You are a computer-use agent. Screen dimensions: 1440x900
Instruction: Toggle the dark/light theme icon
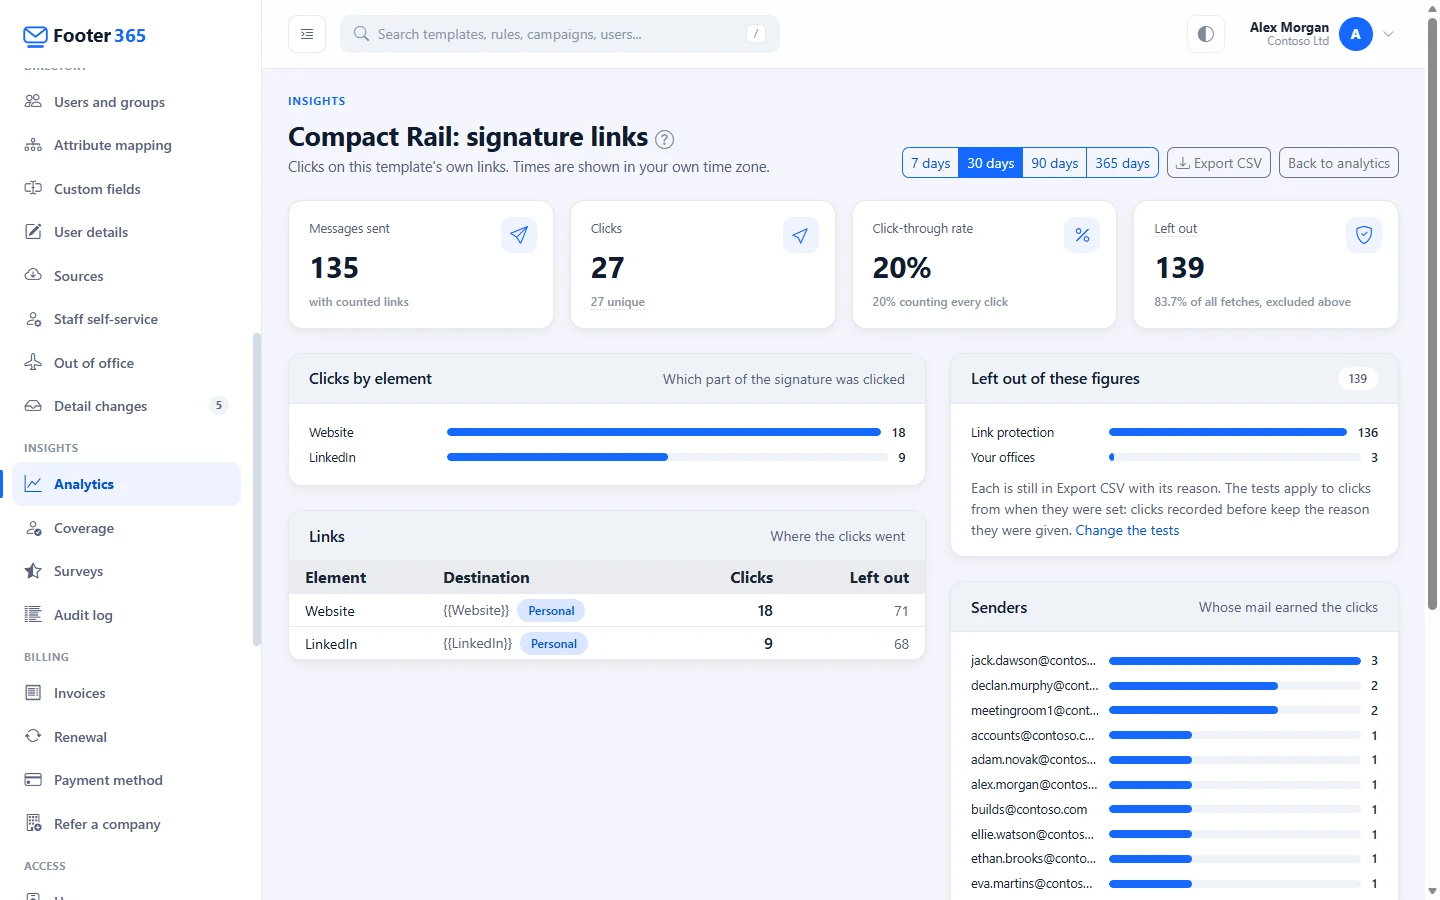pos(1206,34)
